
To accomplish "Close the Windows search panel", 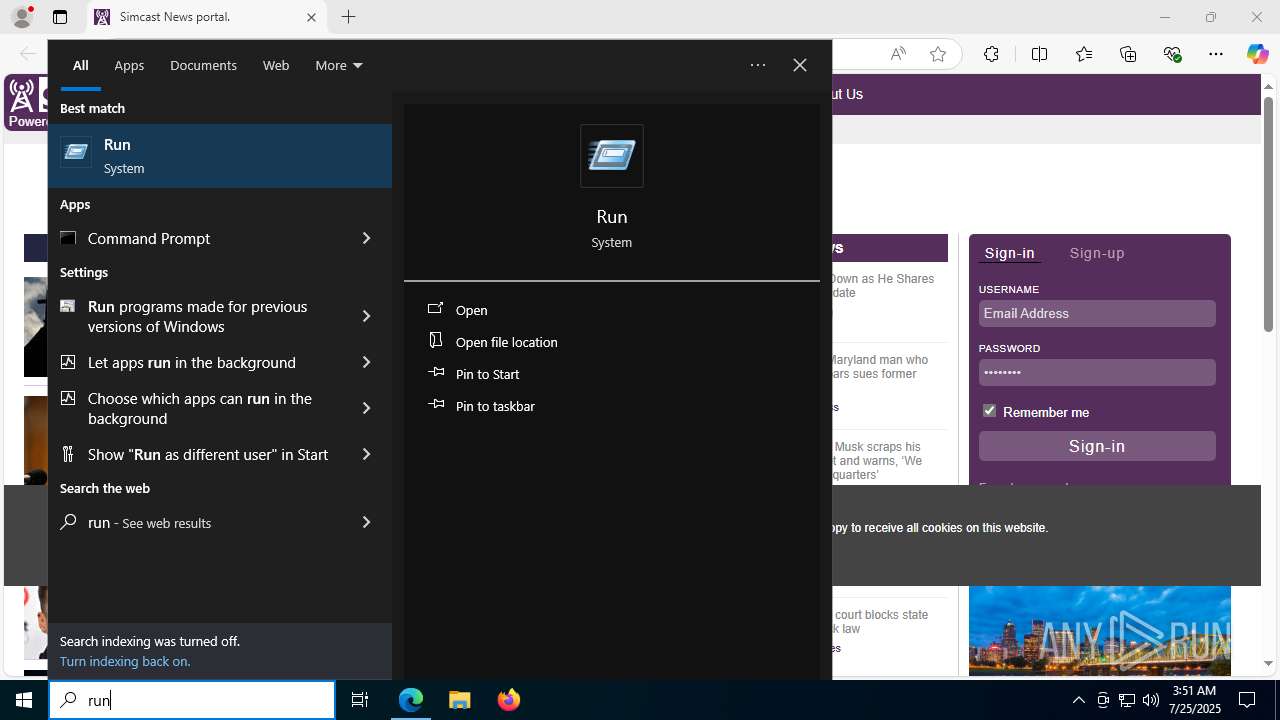I will point(800,65).
